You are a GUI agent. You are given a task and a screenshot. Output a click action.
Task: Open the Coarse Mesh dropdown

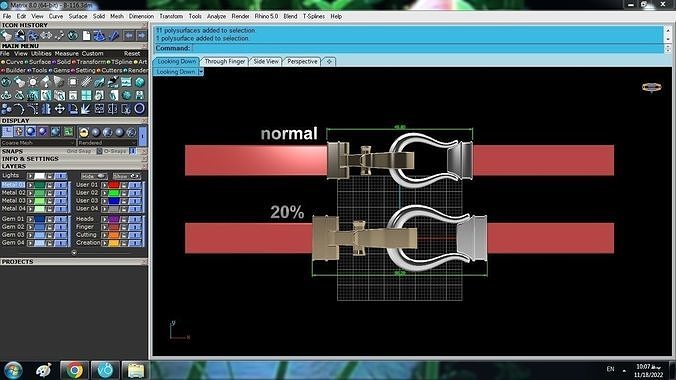38,143
